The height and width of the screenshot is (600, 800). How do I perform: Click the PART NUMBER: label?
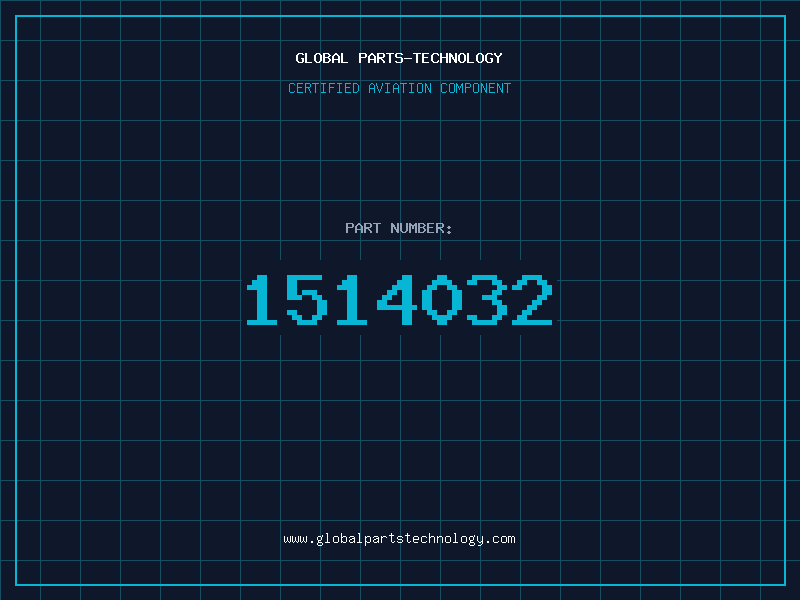(x=399, y=228)
